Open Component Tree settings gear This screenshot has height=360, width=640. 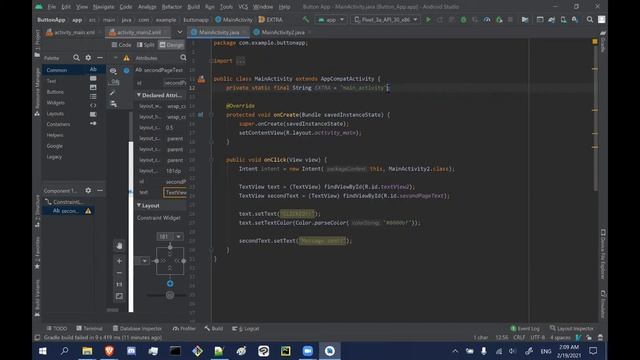pyautogui.click(x=88, y=191)
